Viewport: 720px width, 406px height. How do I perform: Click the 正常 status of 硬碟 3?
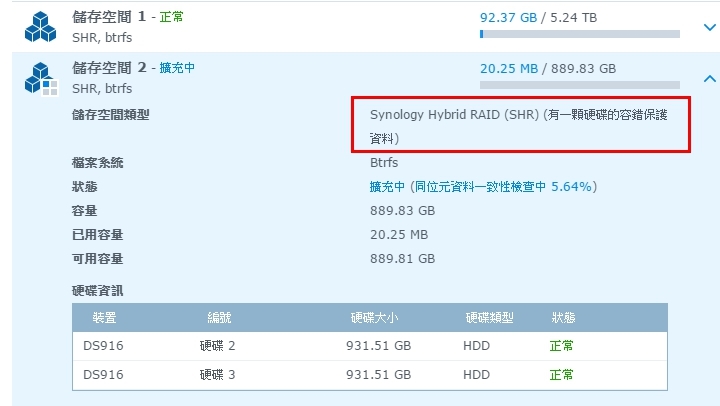pos(562,375)
